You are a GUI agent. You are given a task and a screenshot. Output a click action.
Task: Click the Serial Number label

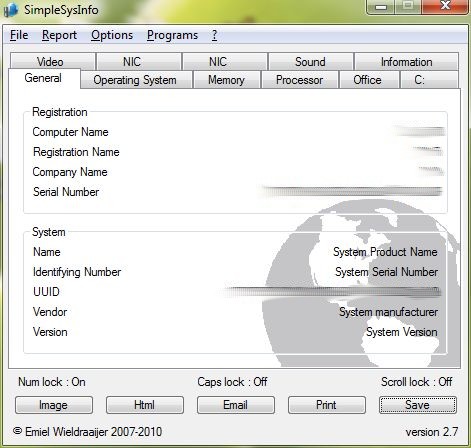pos(66,192)
